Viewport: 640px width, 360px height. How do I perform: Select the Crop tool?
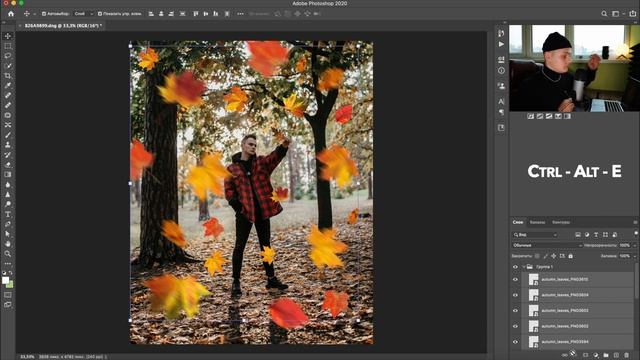click(8, 76)
